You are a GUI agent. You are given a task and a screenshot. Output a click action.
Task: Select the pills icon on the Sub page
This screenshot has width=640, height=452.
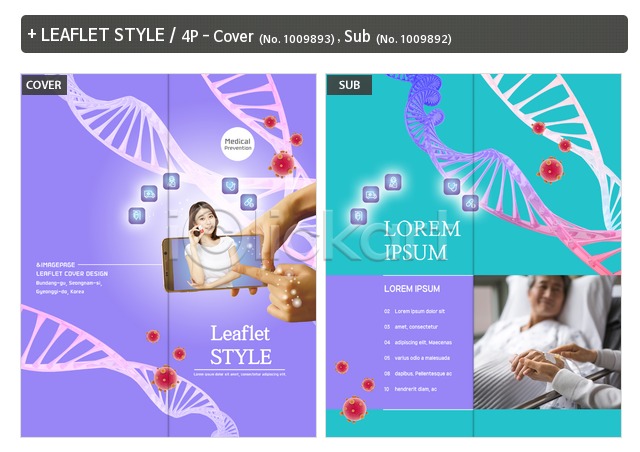470,203
